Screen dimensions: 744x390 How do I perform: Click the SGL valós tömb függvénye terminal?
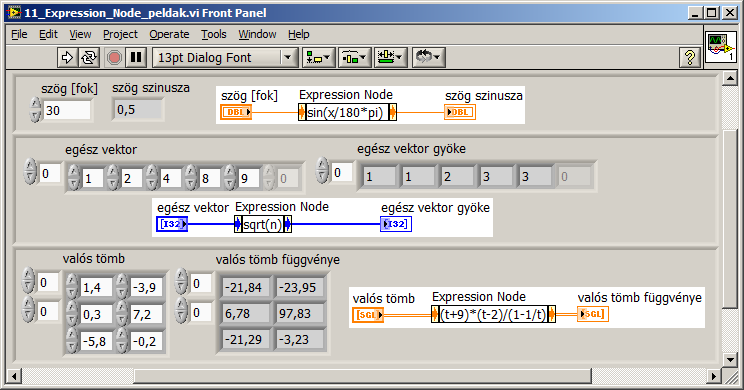593,314
